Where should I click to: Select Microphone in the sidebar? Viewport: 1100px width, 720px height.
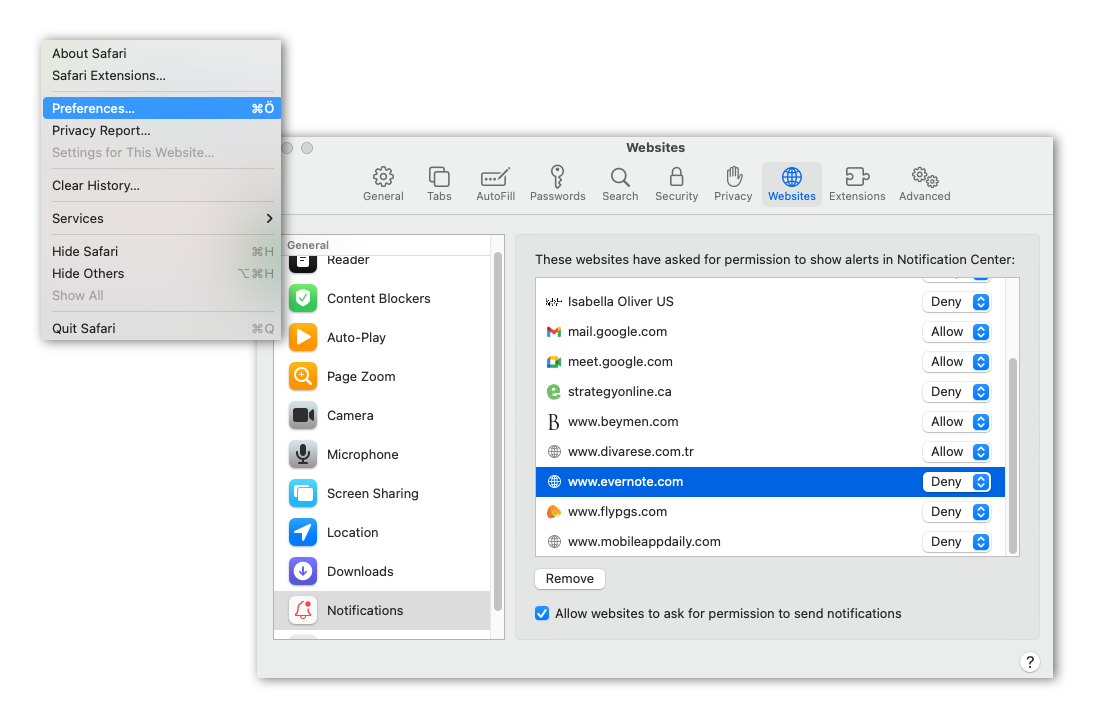[x=362, y=454]
